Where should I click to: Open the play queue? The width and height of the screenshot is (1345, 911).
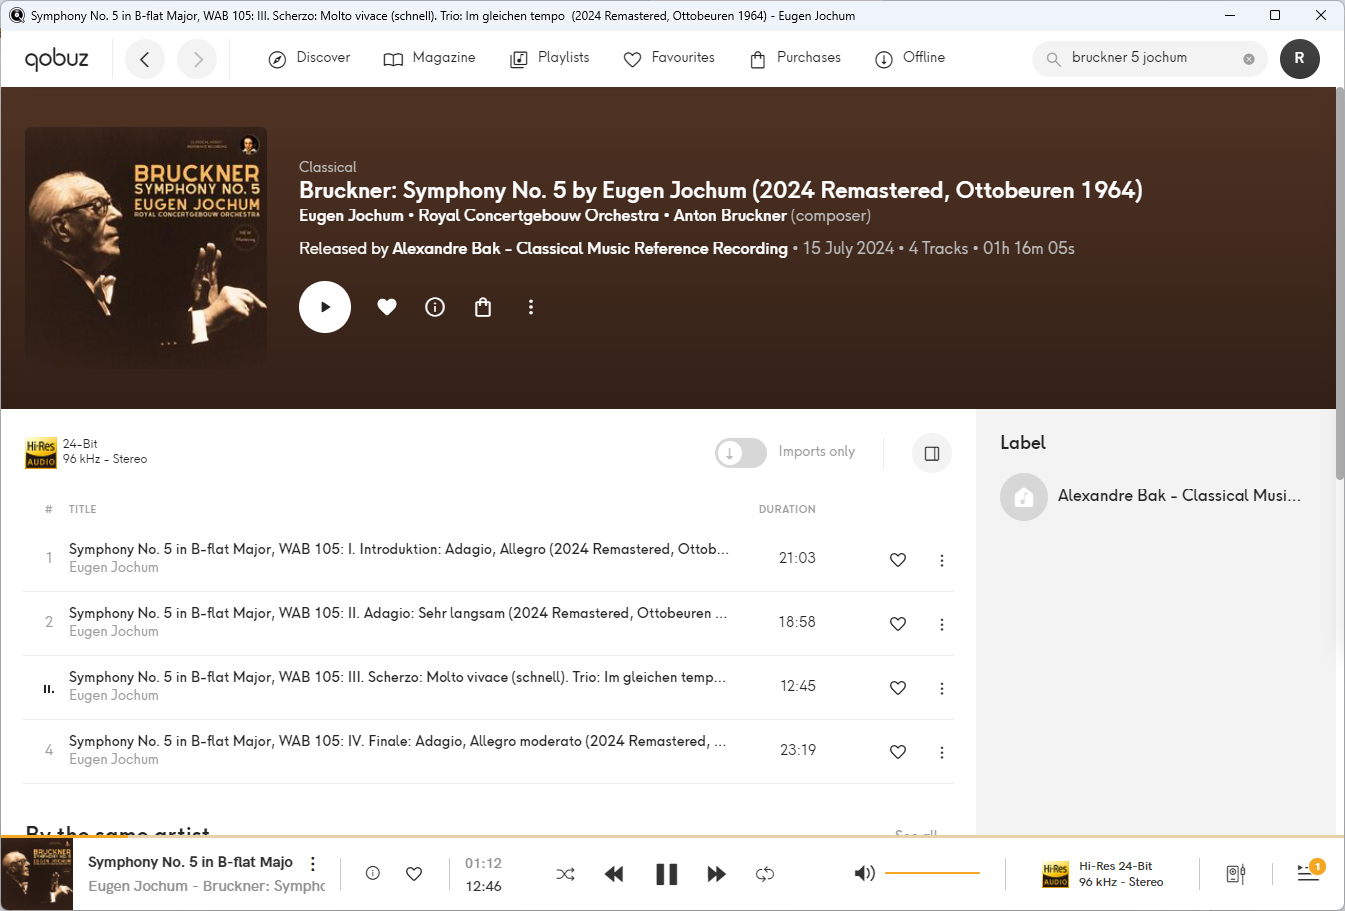click(1309, 872)
